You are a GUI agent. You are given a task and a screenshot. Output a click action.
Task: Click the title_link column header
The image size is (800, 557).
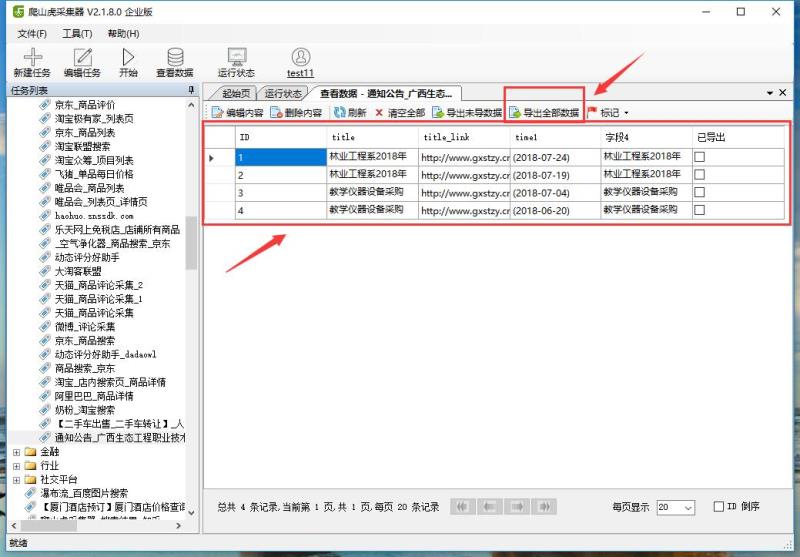point(464,137)
